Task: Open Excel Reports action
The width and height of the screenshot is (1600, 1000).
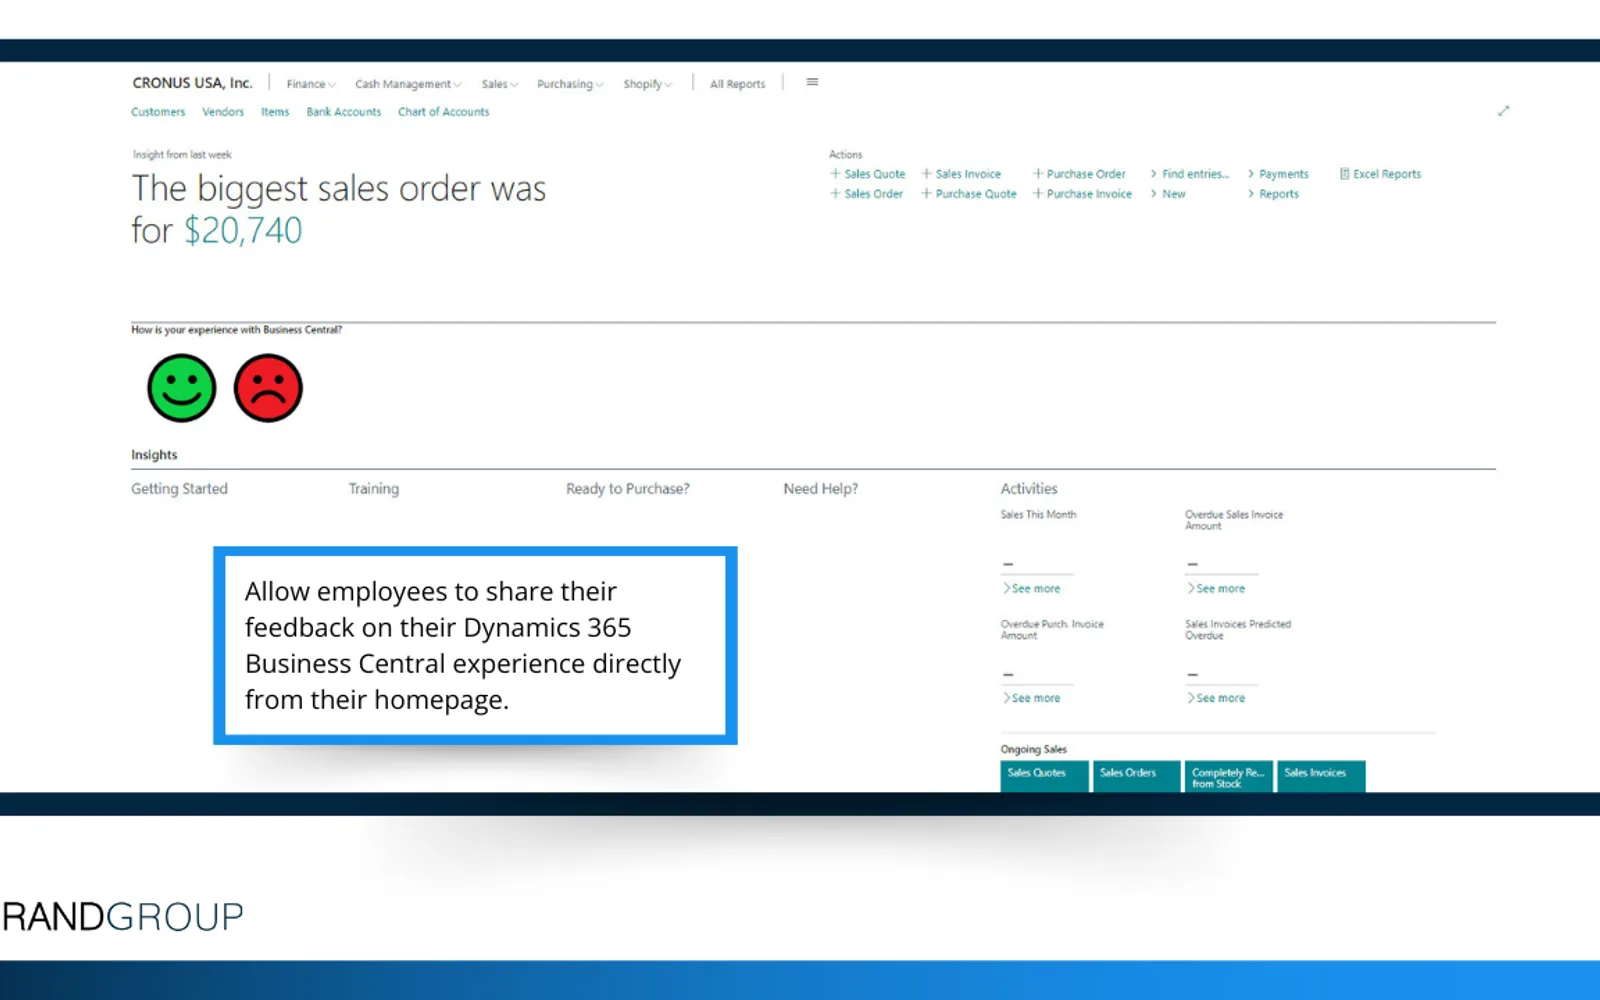Action: [1380, 174]
